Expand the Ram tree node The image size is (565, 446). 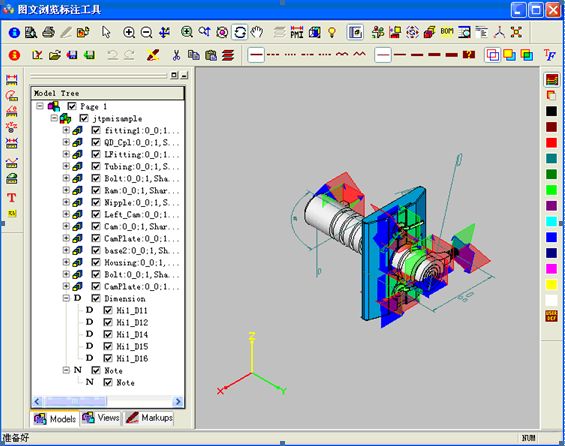click(66, 190)
